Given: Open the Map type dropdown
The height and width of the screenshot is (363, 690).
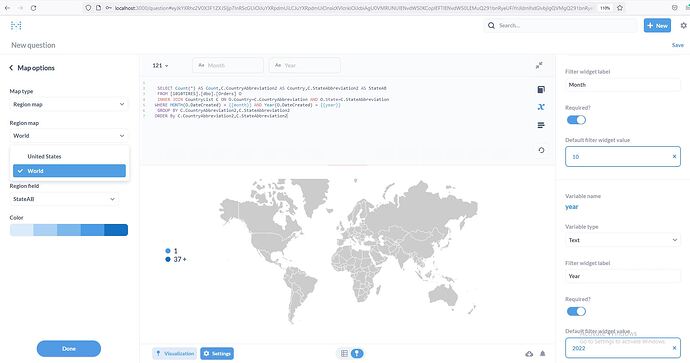Looking at the screenshot, I should (x=69, y=104).
